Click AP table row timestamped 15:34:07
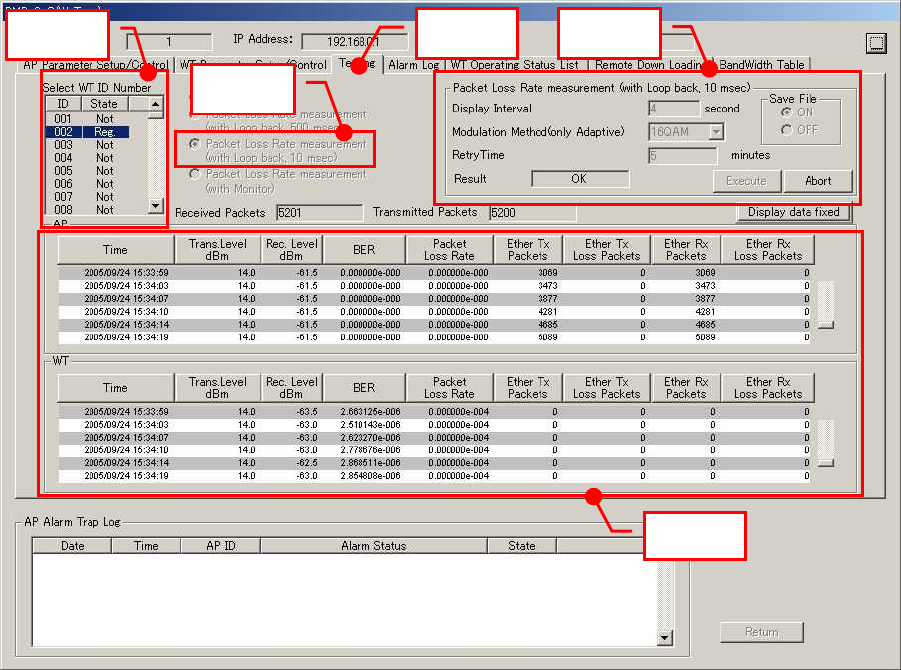This screenshot has height=670, width=901. (434, 299)
